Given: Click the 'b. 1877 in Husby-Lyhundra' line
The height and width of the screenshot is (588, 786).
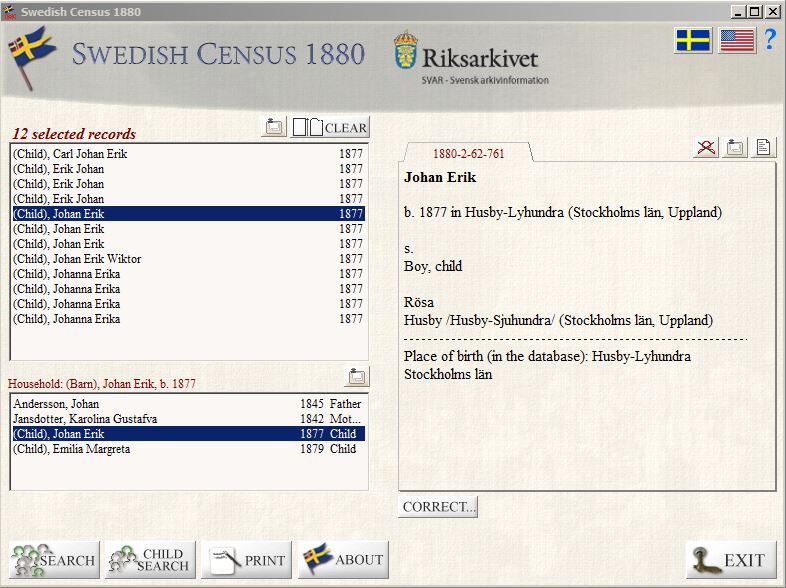Looking at the screenshot, I should pyautogui.click(x=563, y=212).
